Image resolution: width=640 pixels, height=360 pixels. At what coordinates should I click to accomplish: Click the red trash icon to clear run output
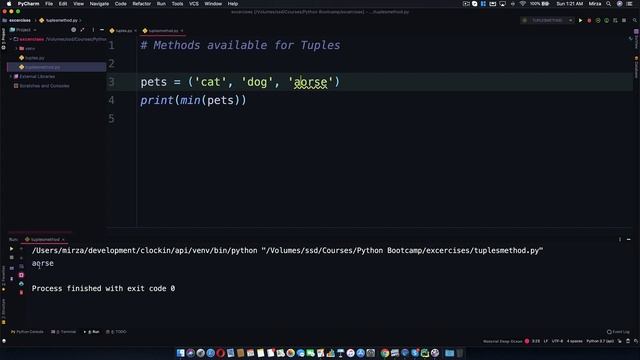[21, 293]
